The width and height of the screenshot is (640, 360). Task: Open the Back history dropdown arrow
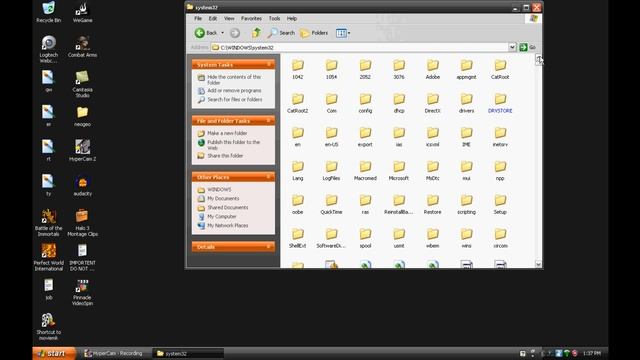pos(222,33)
